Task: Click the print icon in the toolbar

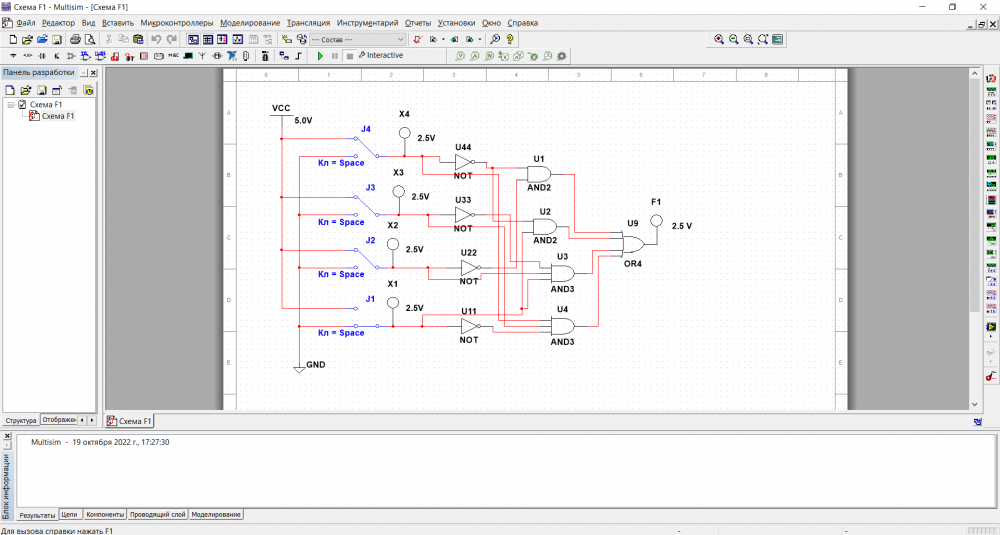Action: point(75,39)
